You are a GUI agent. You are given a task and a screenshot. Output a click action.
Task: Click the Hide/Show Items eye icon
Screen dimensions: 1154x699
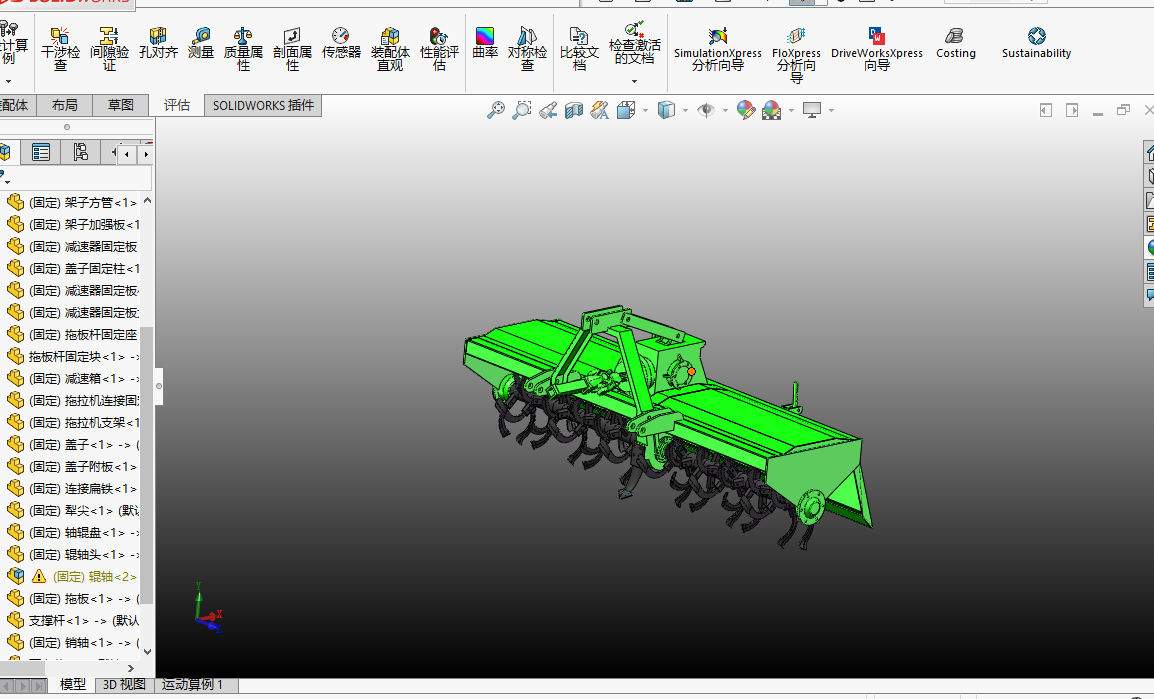706,110
